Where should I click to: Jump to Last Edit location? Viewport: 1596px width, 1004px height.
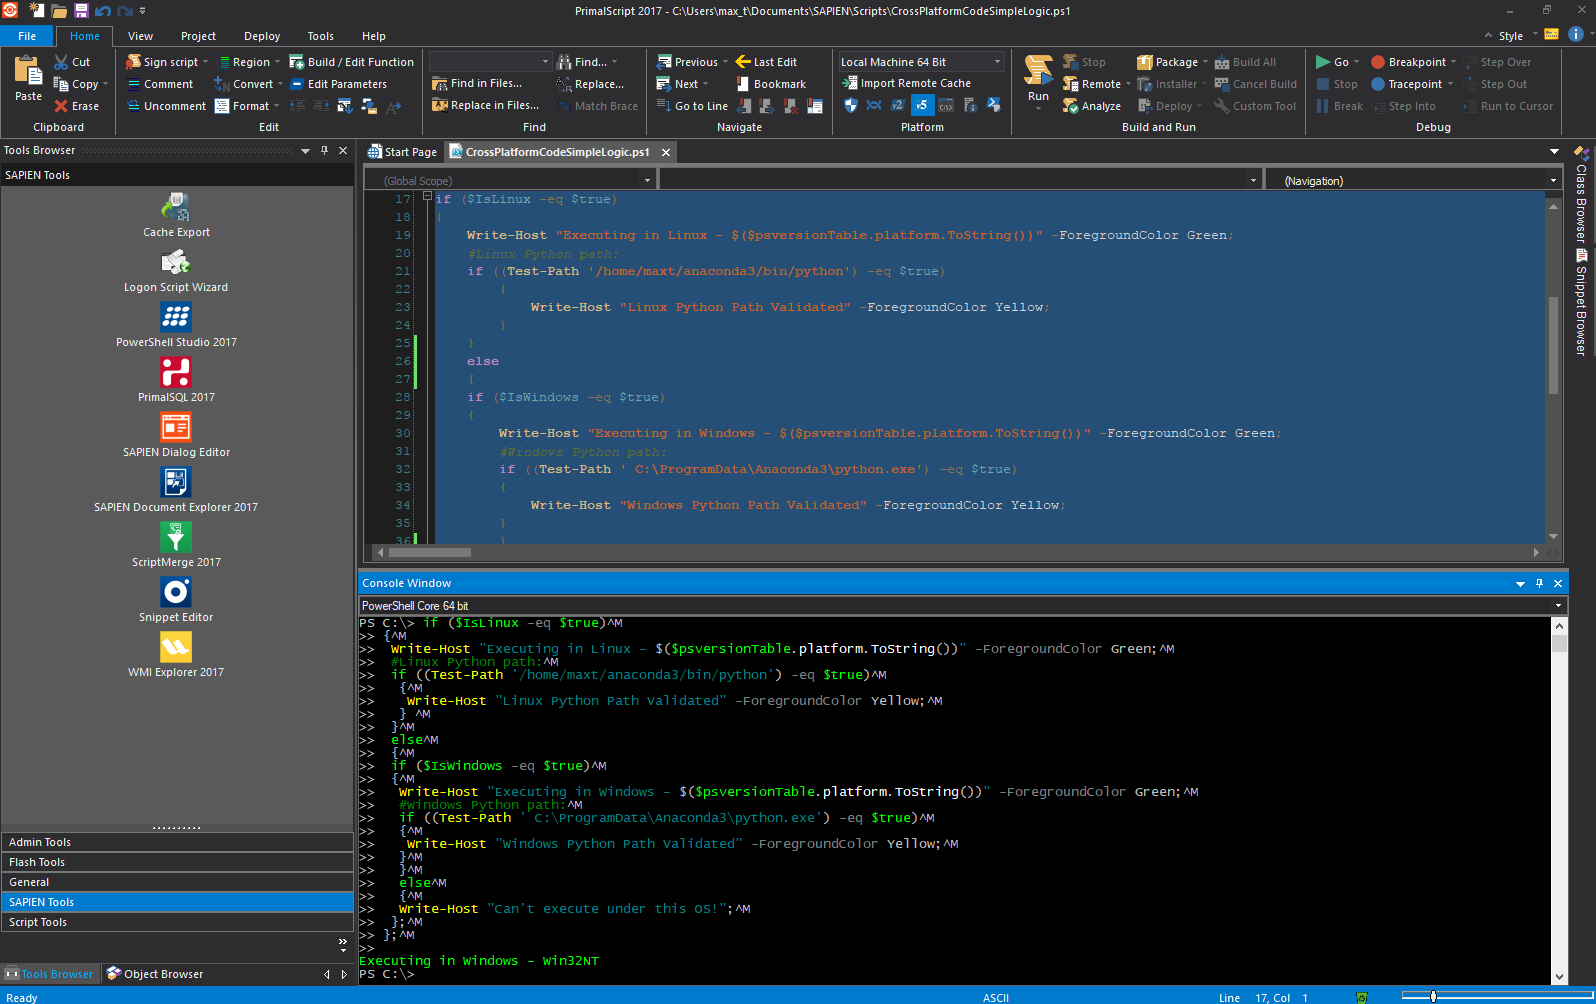pyautogui.click(x=766, y=62)
